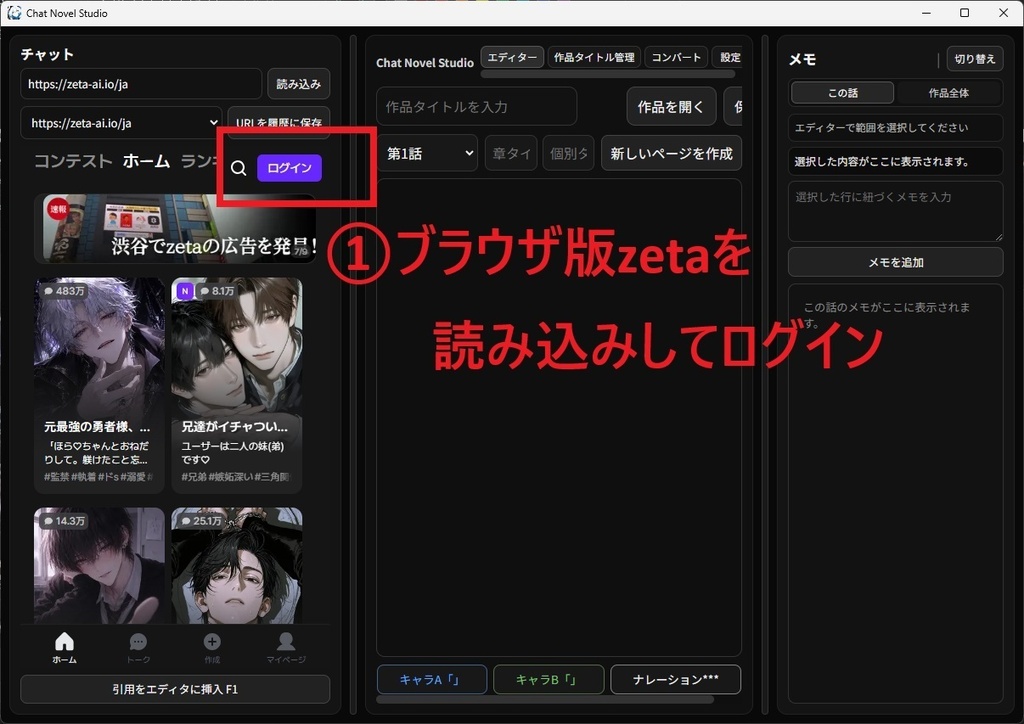
Task: Minimize the Chat Novel Studio window
Action: coord(926,12)
